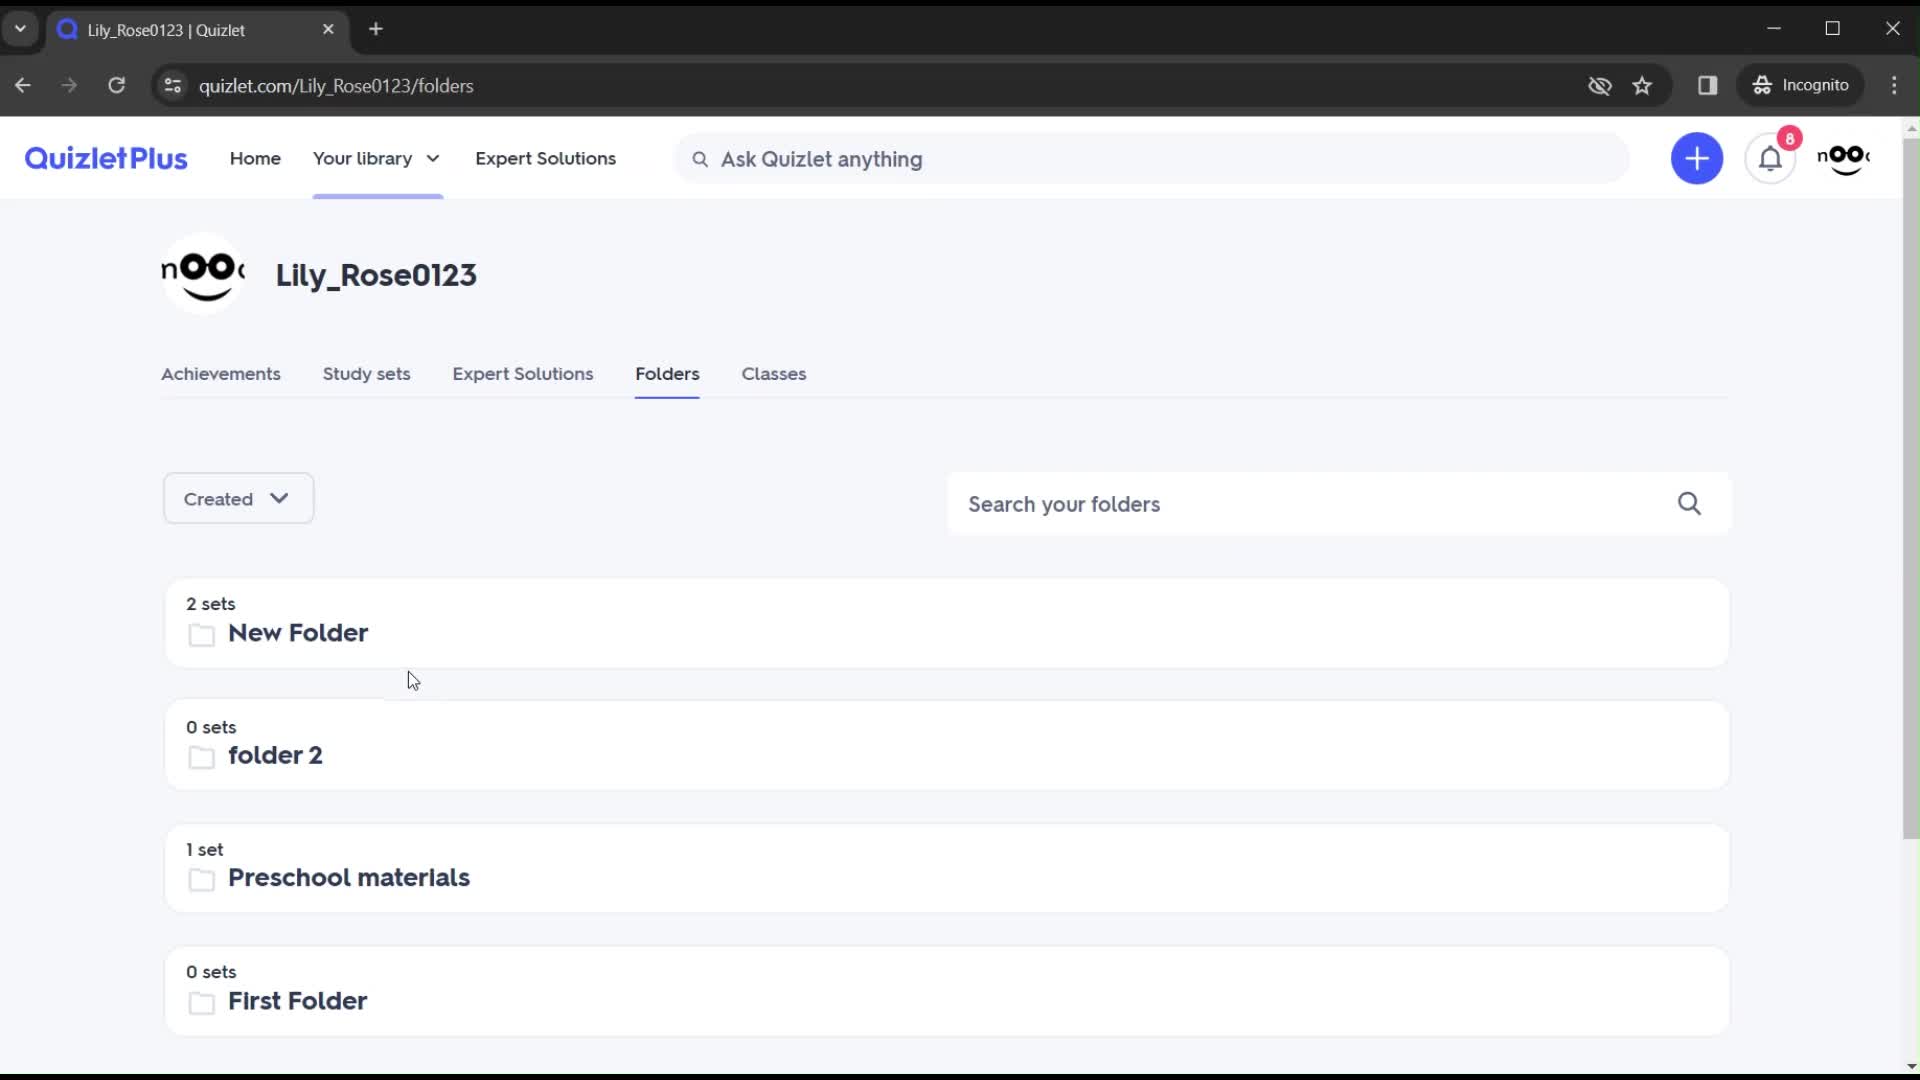Click the create new content plus icon
1920x1080 pixels.
click(1697, 158)
